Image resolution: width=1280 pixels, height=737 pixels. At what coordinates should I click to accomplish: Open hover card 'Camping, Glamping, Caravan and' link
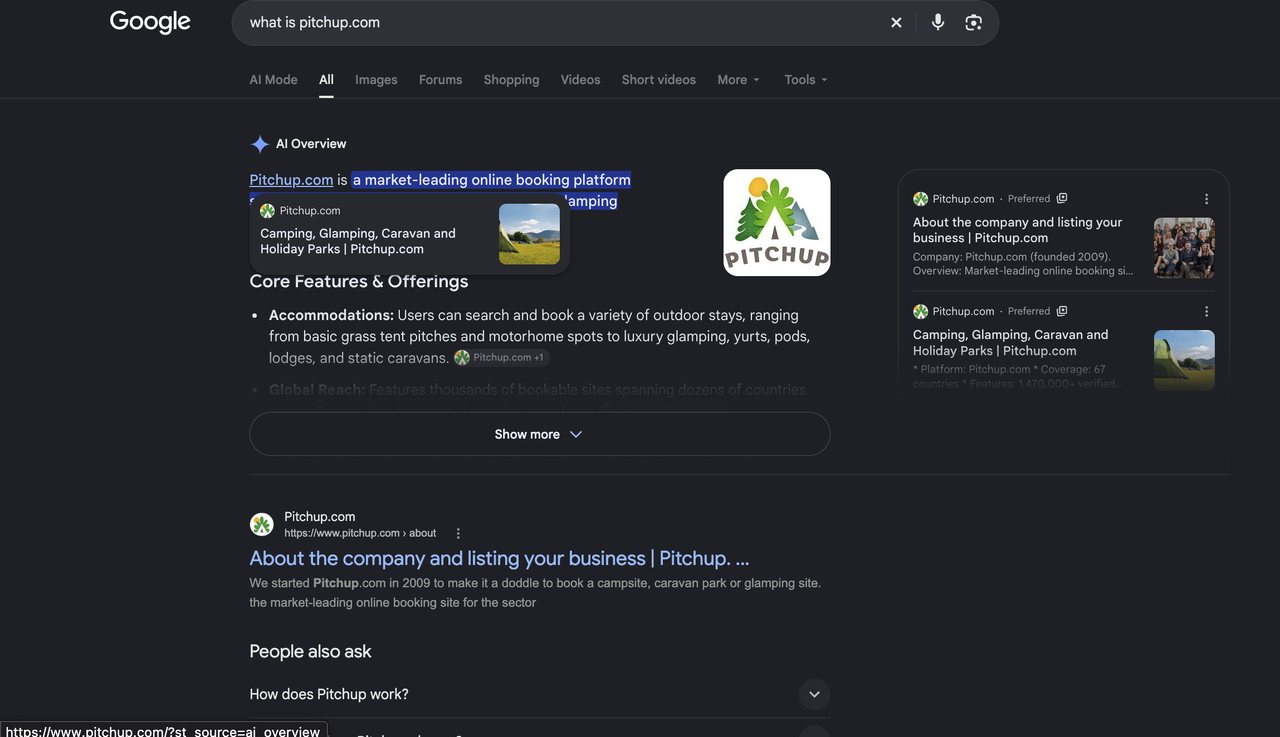pos(358,241)
